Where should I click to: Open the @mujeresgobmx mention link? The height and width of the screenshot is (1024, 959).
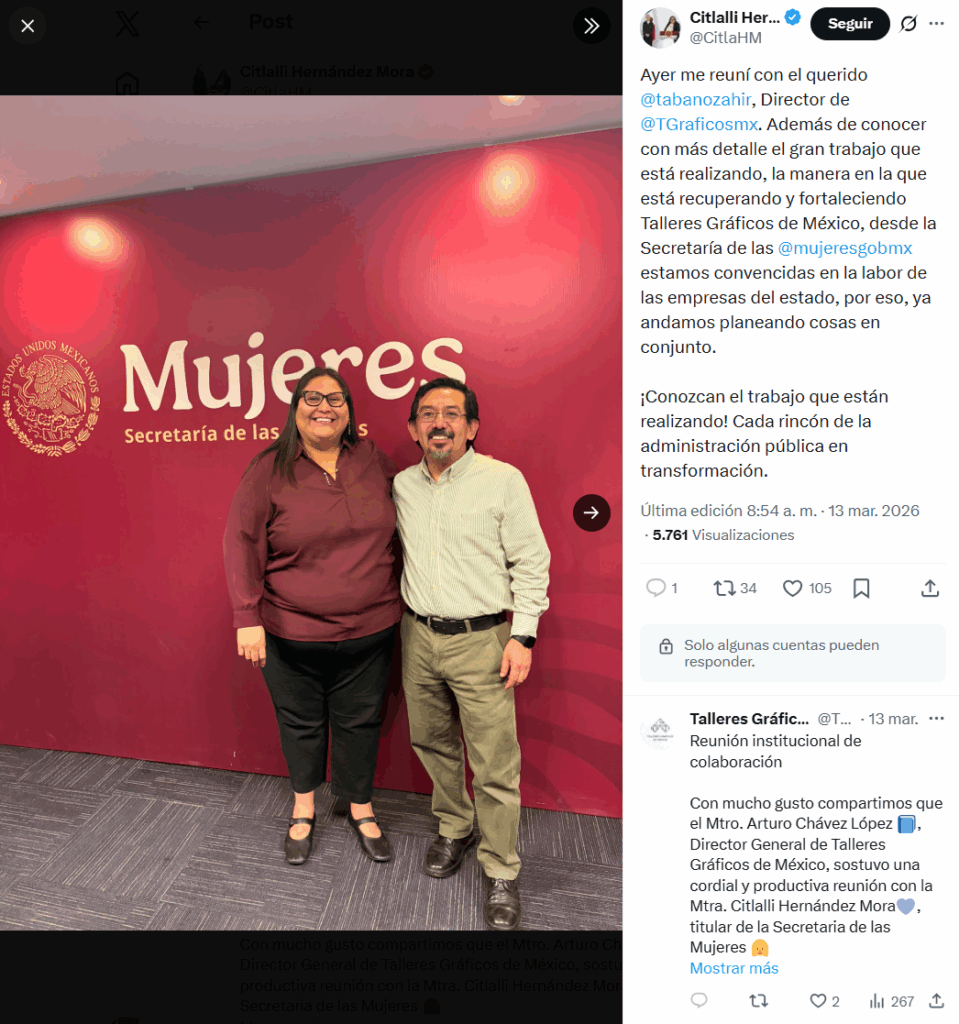pyautogui.click(x=845, y=248)
